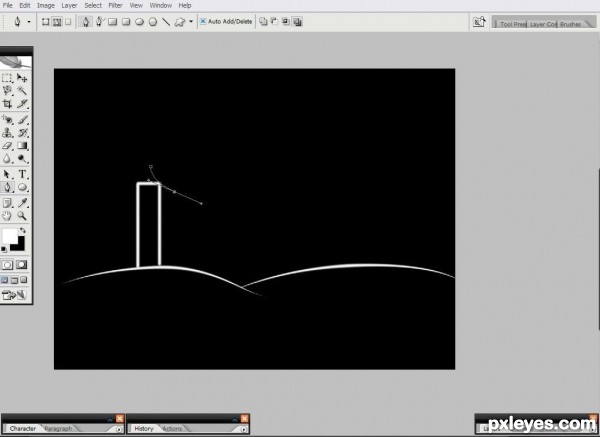600x437 pixels.
Task: Switch to the Brushes tab in palette well
Action: [x=571, y=24]
